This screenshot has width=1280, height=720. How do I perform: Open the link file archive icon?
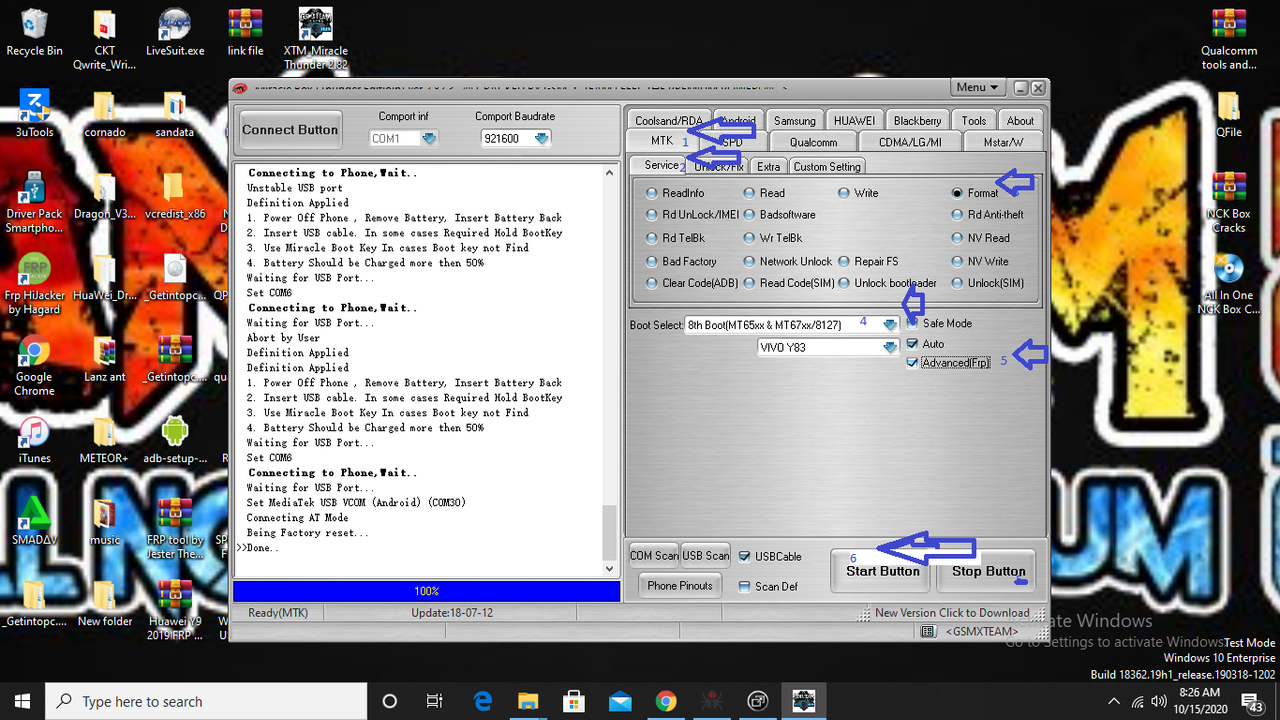click(245, 32)
